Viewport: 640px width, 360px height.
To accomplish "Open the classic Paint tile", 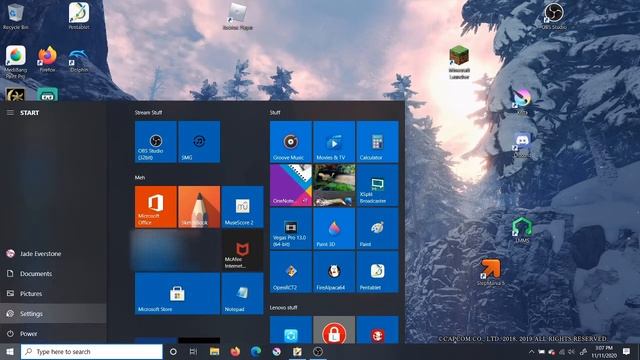I will click(x=377, y=229).
